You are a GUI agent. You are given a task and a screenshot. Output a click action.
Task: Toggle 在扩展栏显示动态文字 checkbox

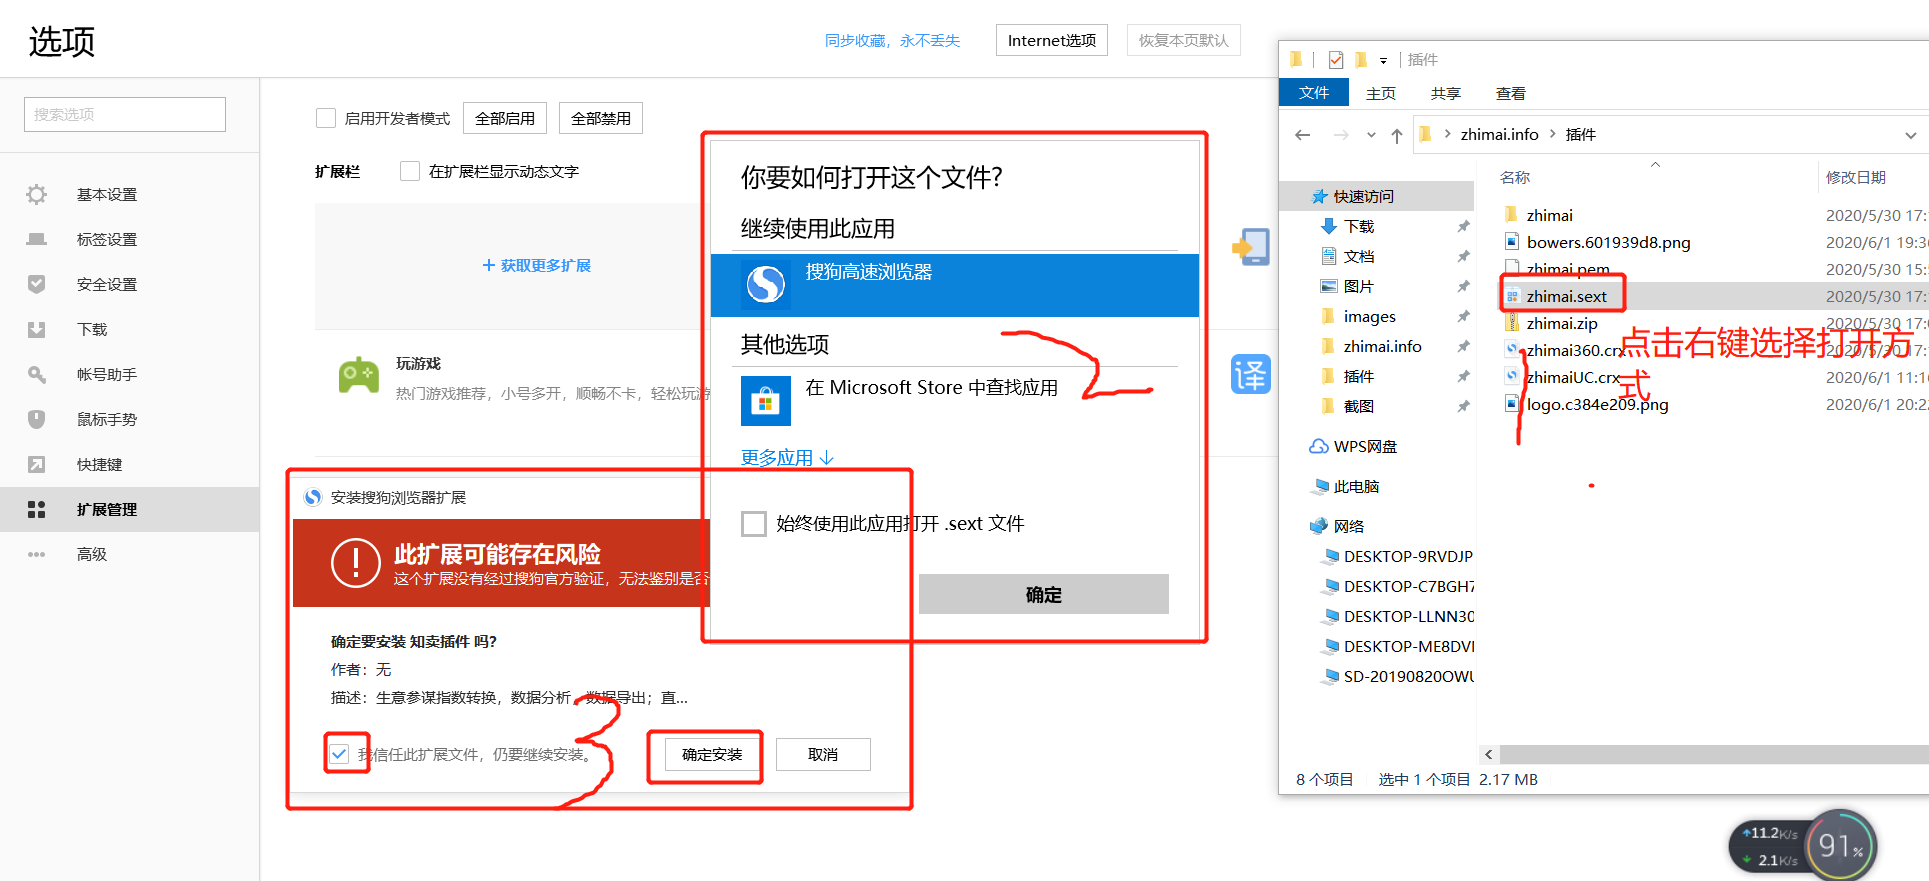(x=410, y=171)
